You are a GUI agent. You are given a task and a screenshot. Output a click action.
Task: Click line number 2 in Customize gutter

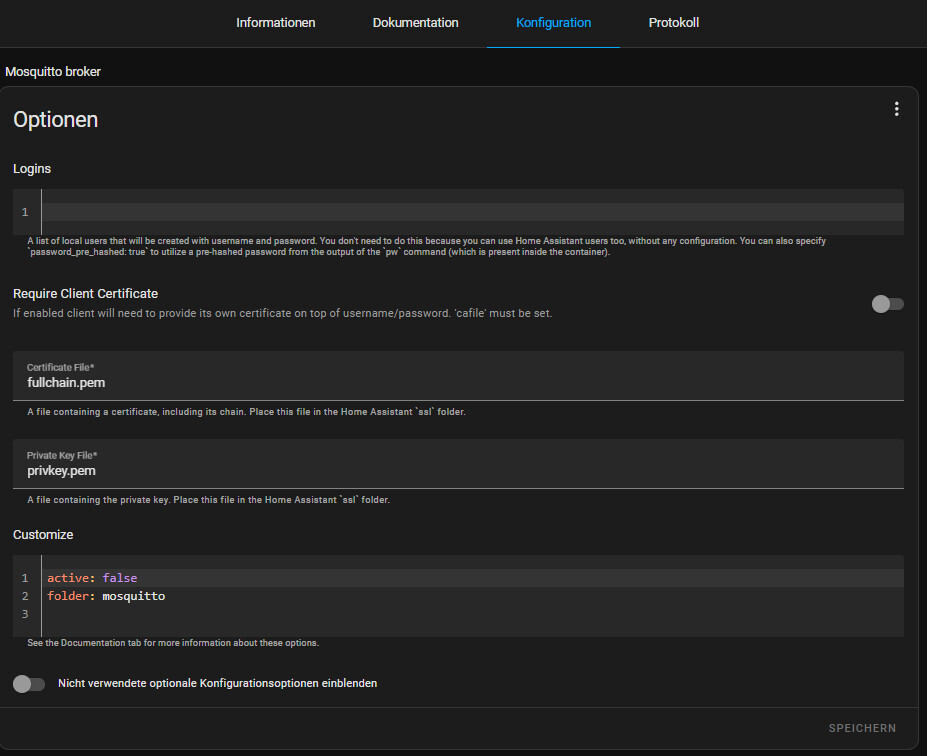(25, 596)
